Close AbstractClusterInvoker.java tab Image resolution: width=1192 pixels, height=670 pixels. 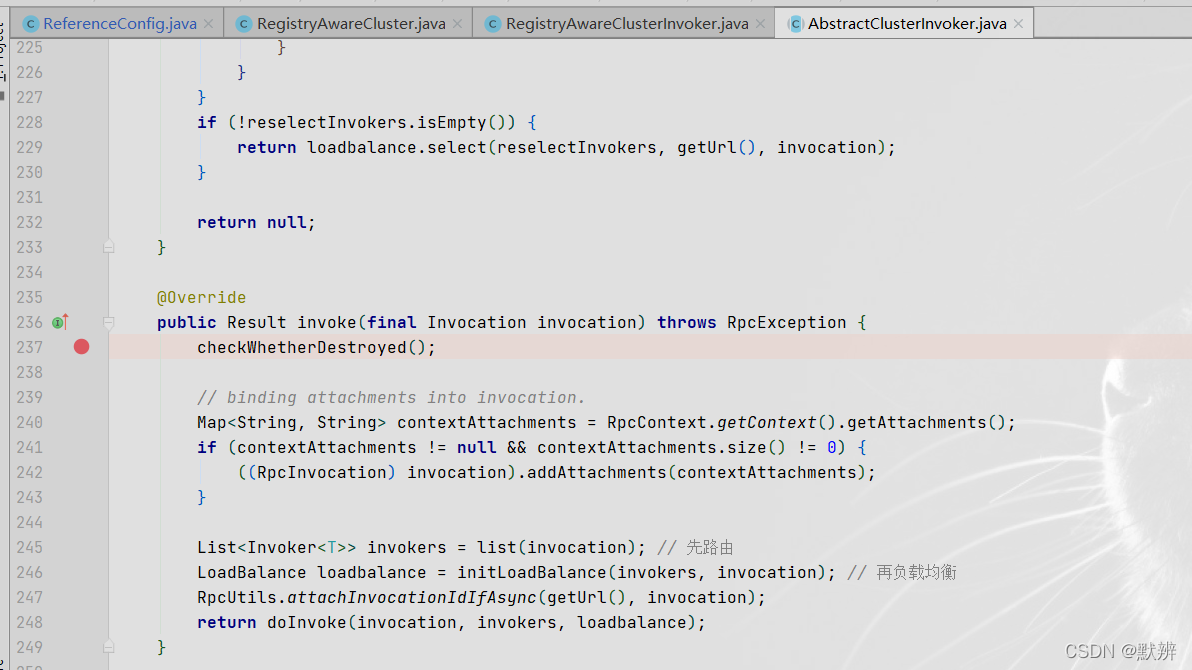(x=1018, y=24)
